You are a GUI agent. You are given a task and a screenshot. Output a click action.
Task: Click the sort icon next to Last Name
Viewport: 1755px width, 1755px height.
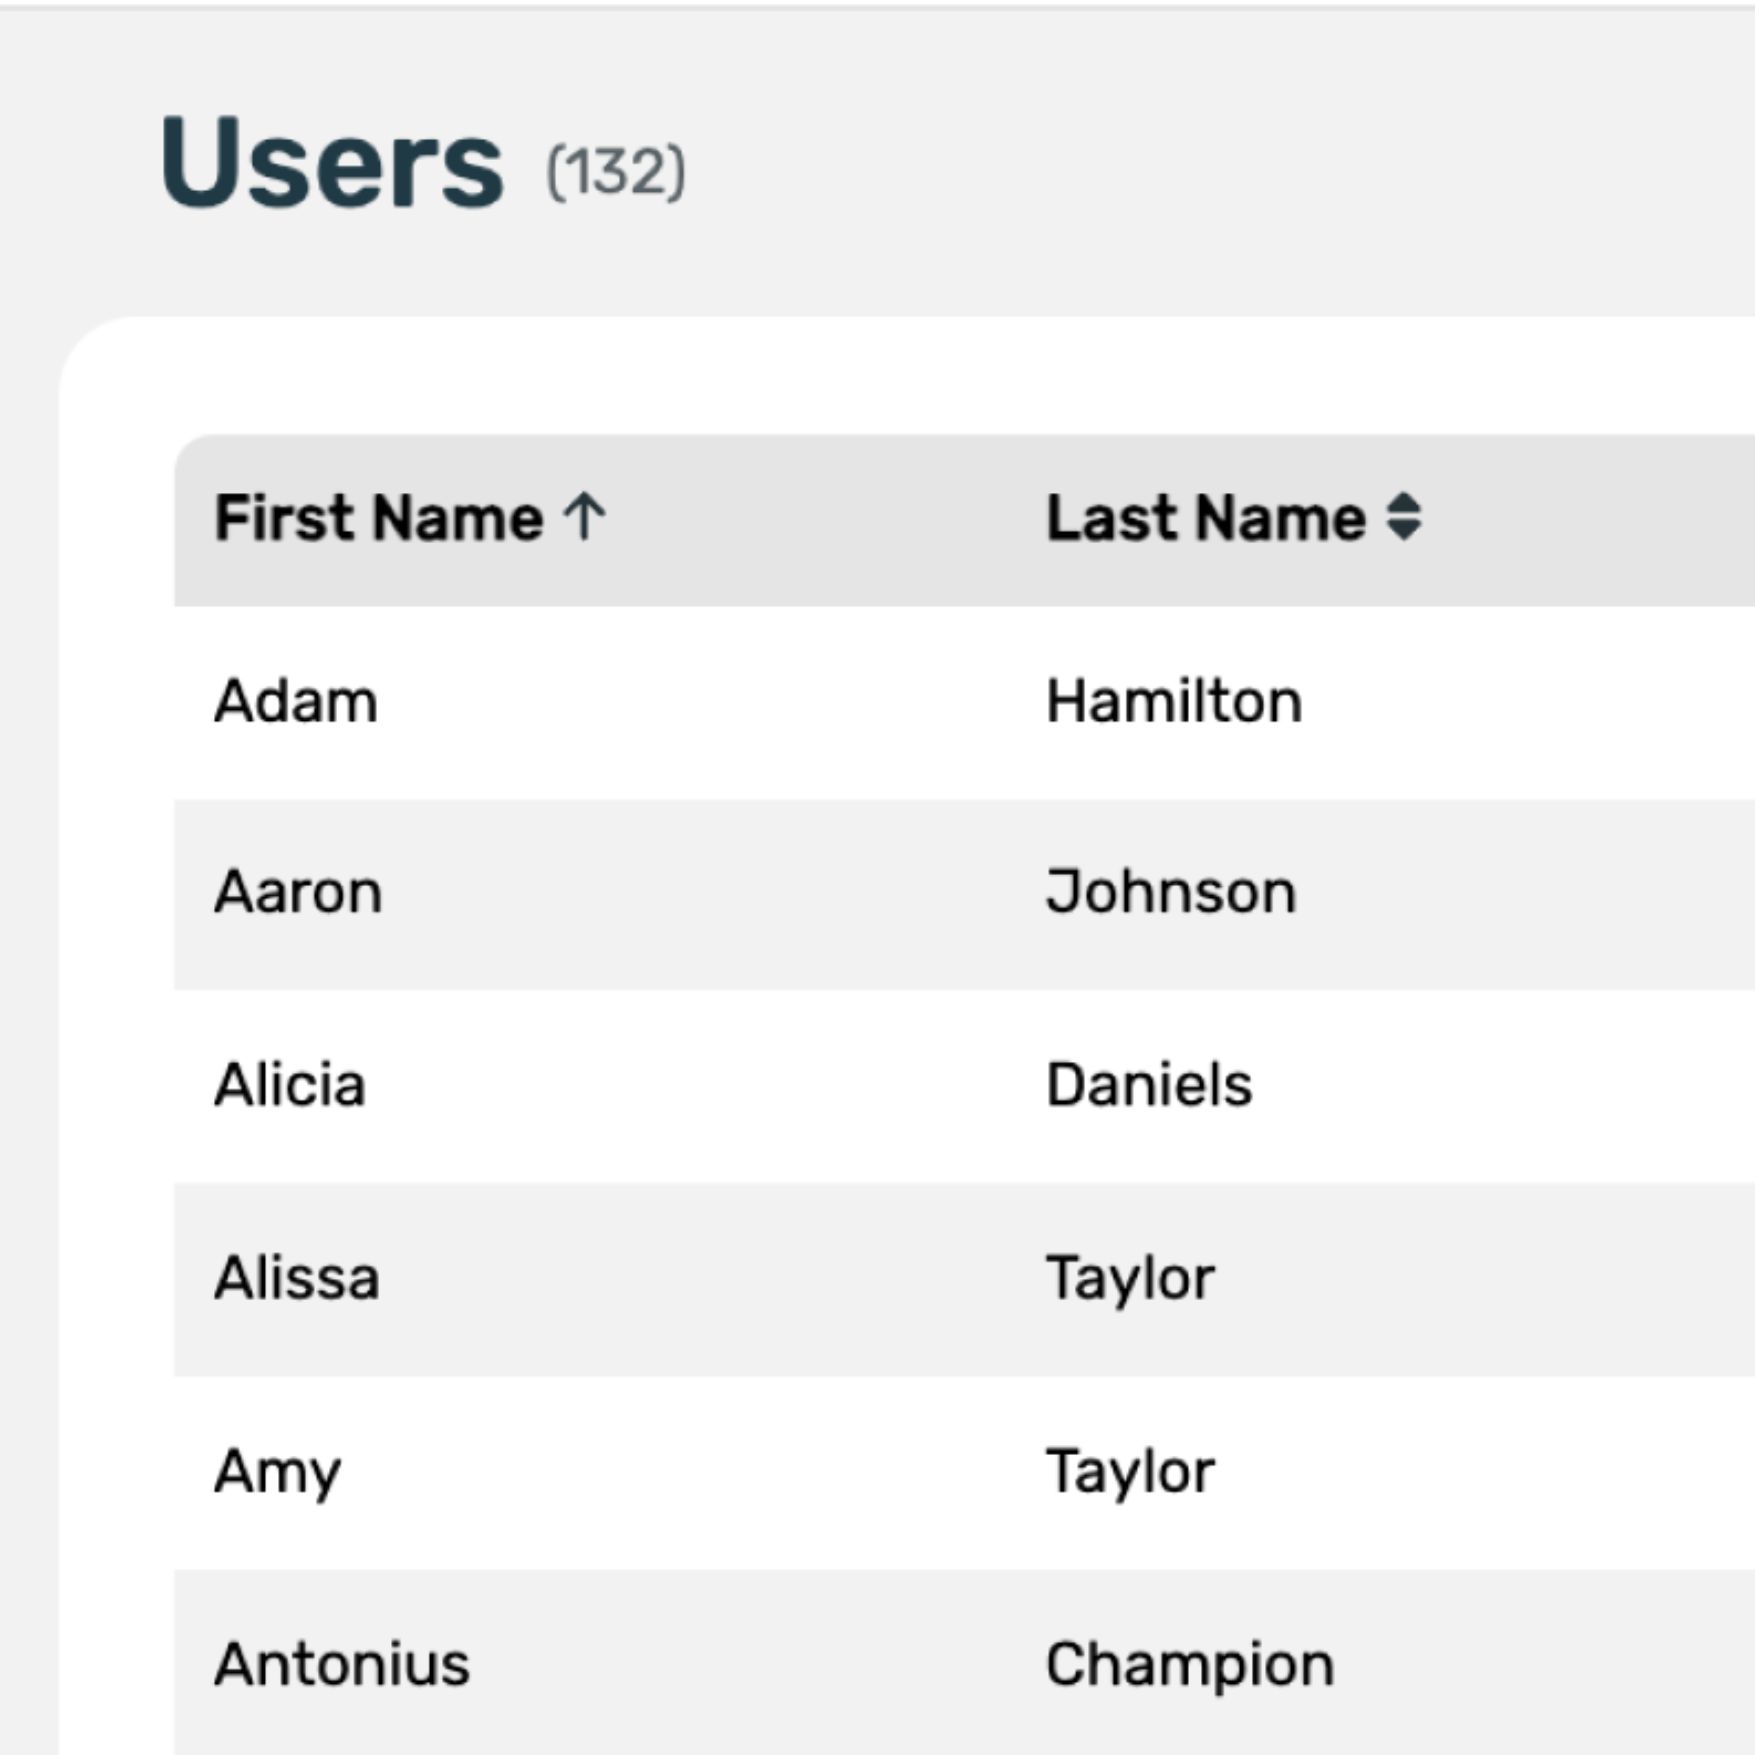tap(1403, 518)
